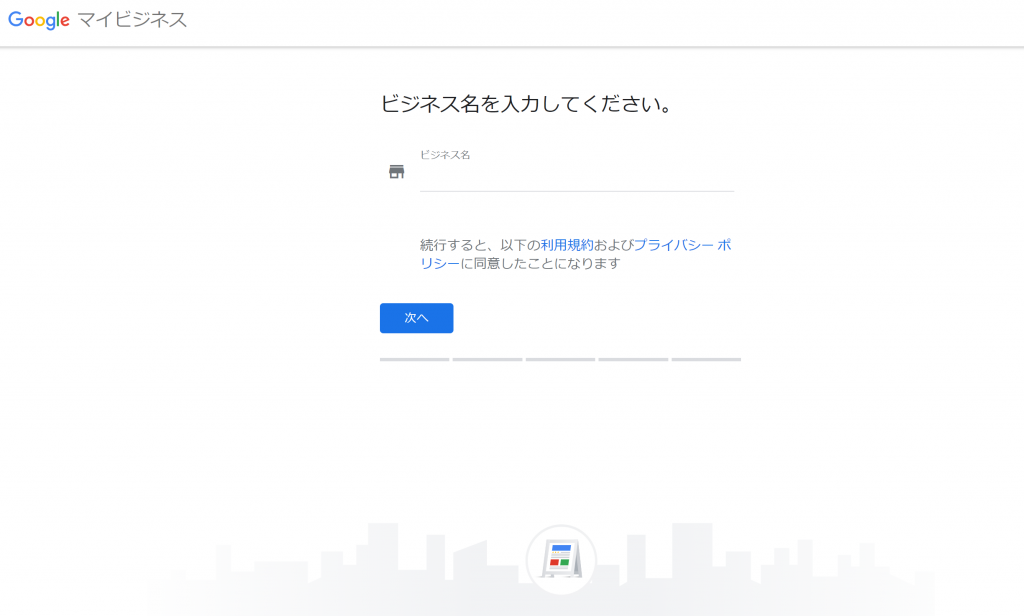
Task: Click the city skyline right of sign icon
Action: tap(764, 562)
